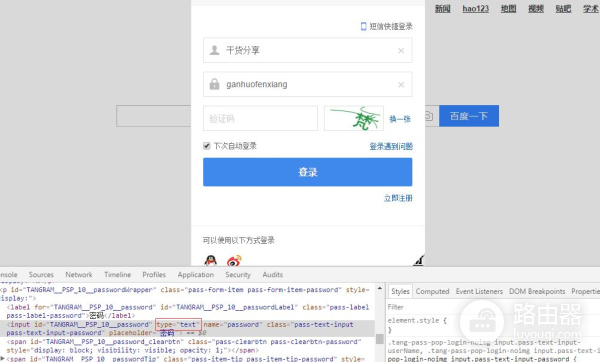The image size is (600, 362).
Task: Log in with the QQ penguin icon
Action: 210,261
